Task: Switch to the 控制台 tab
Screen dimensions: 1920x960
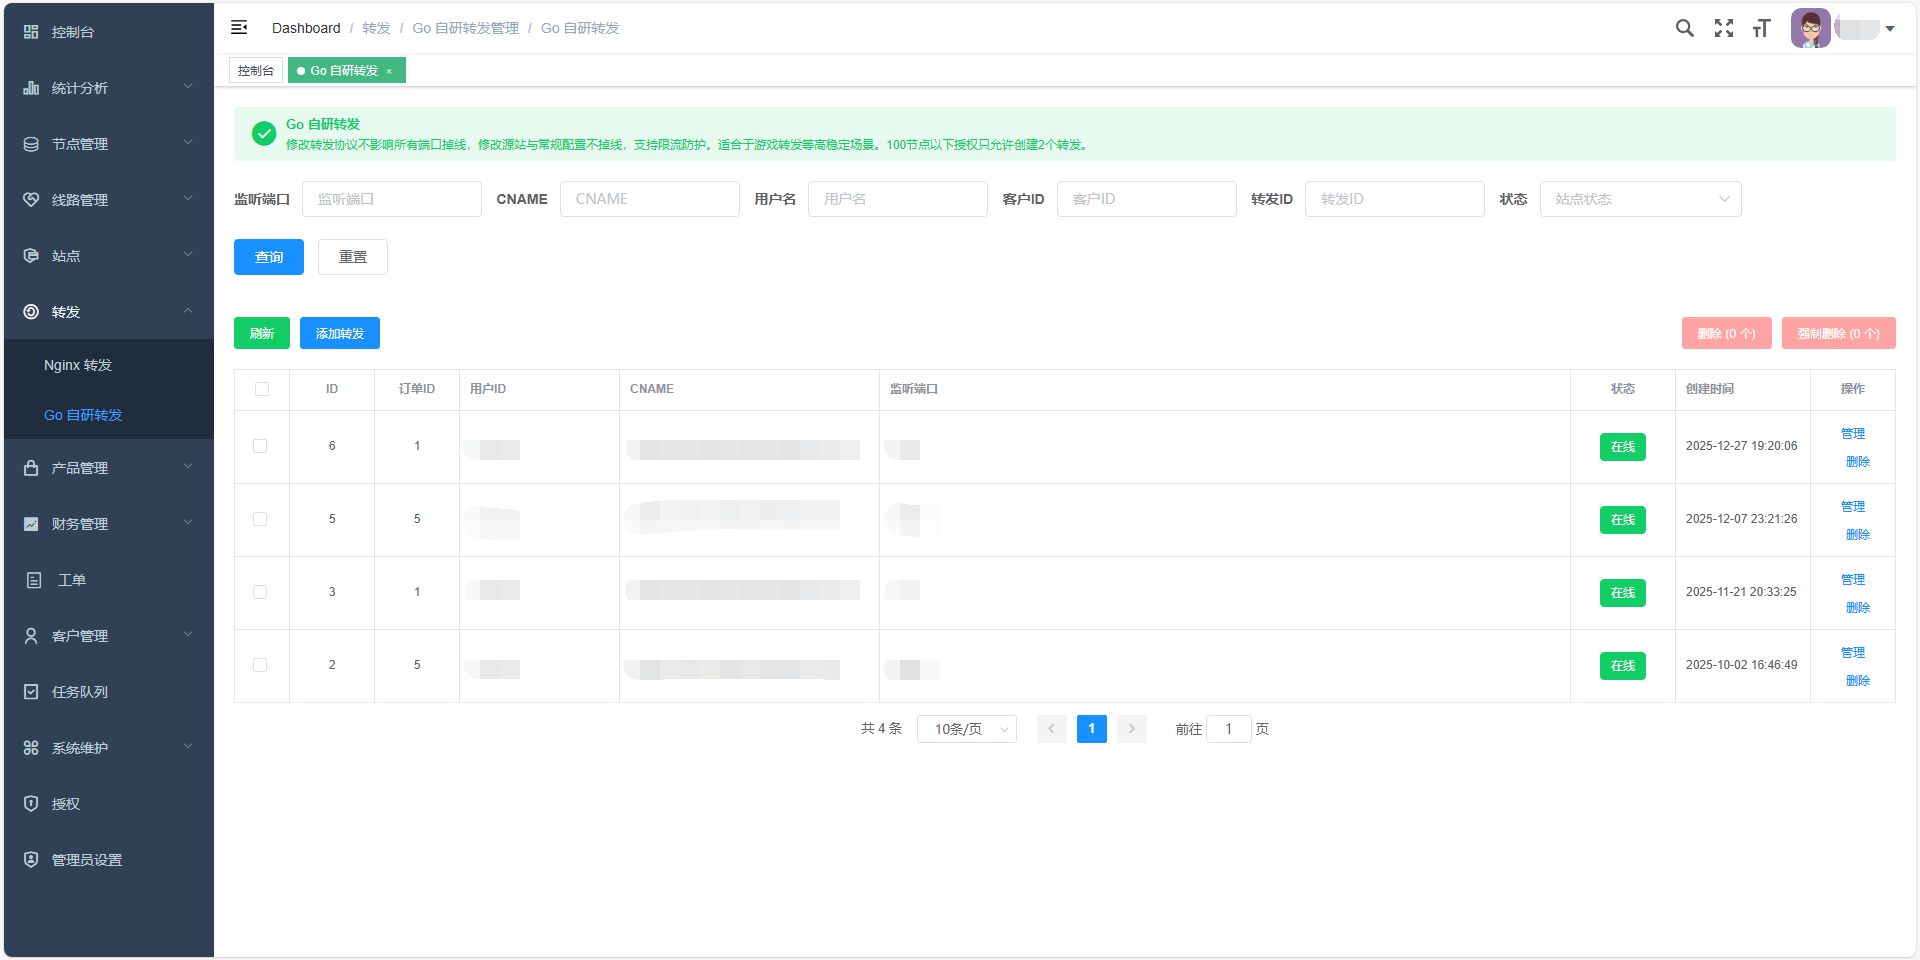Action: click(x=256, y=71)
